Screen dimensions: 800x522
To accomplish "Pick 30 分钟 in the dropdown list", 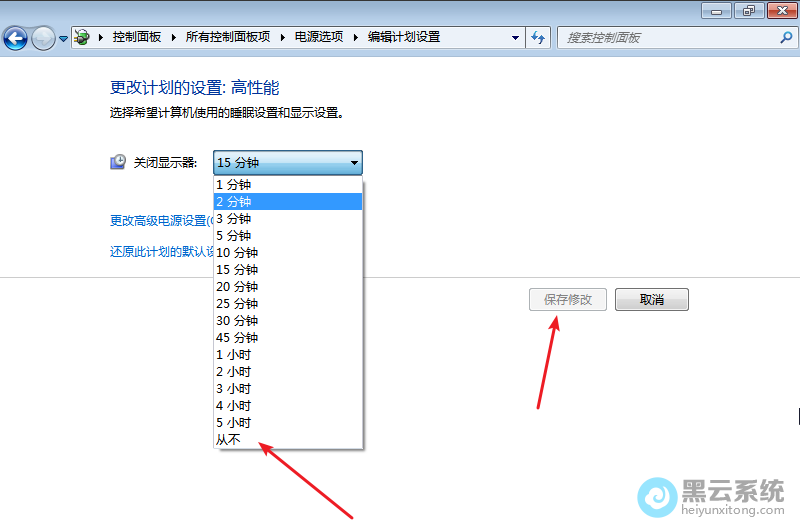I will [237, 320].
